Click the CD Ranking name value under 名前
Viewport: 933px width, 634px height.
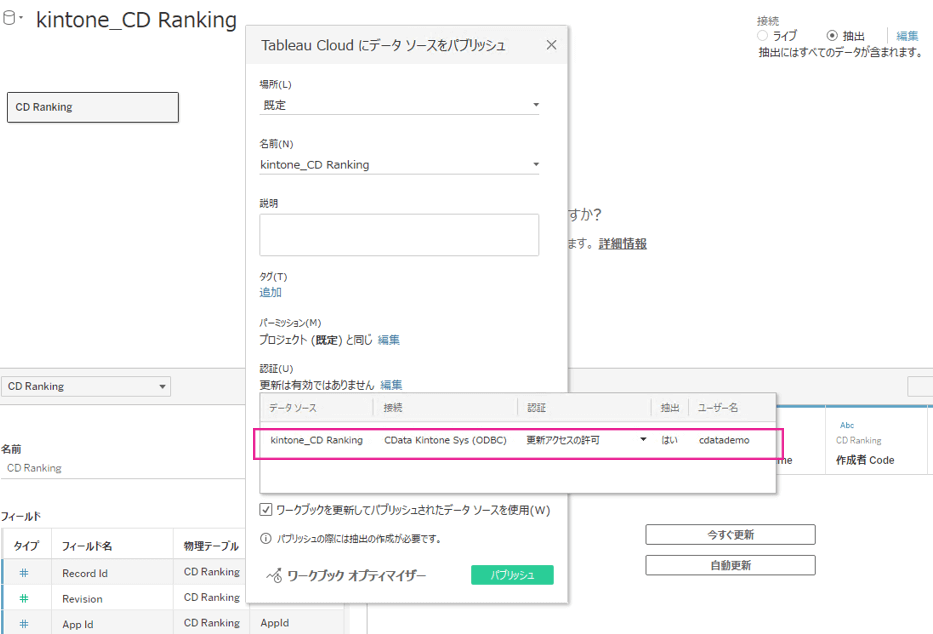point(34,468)
